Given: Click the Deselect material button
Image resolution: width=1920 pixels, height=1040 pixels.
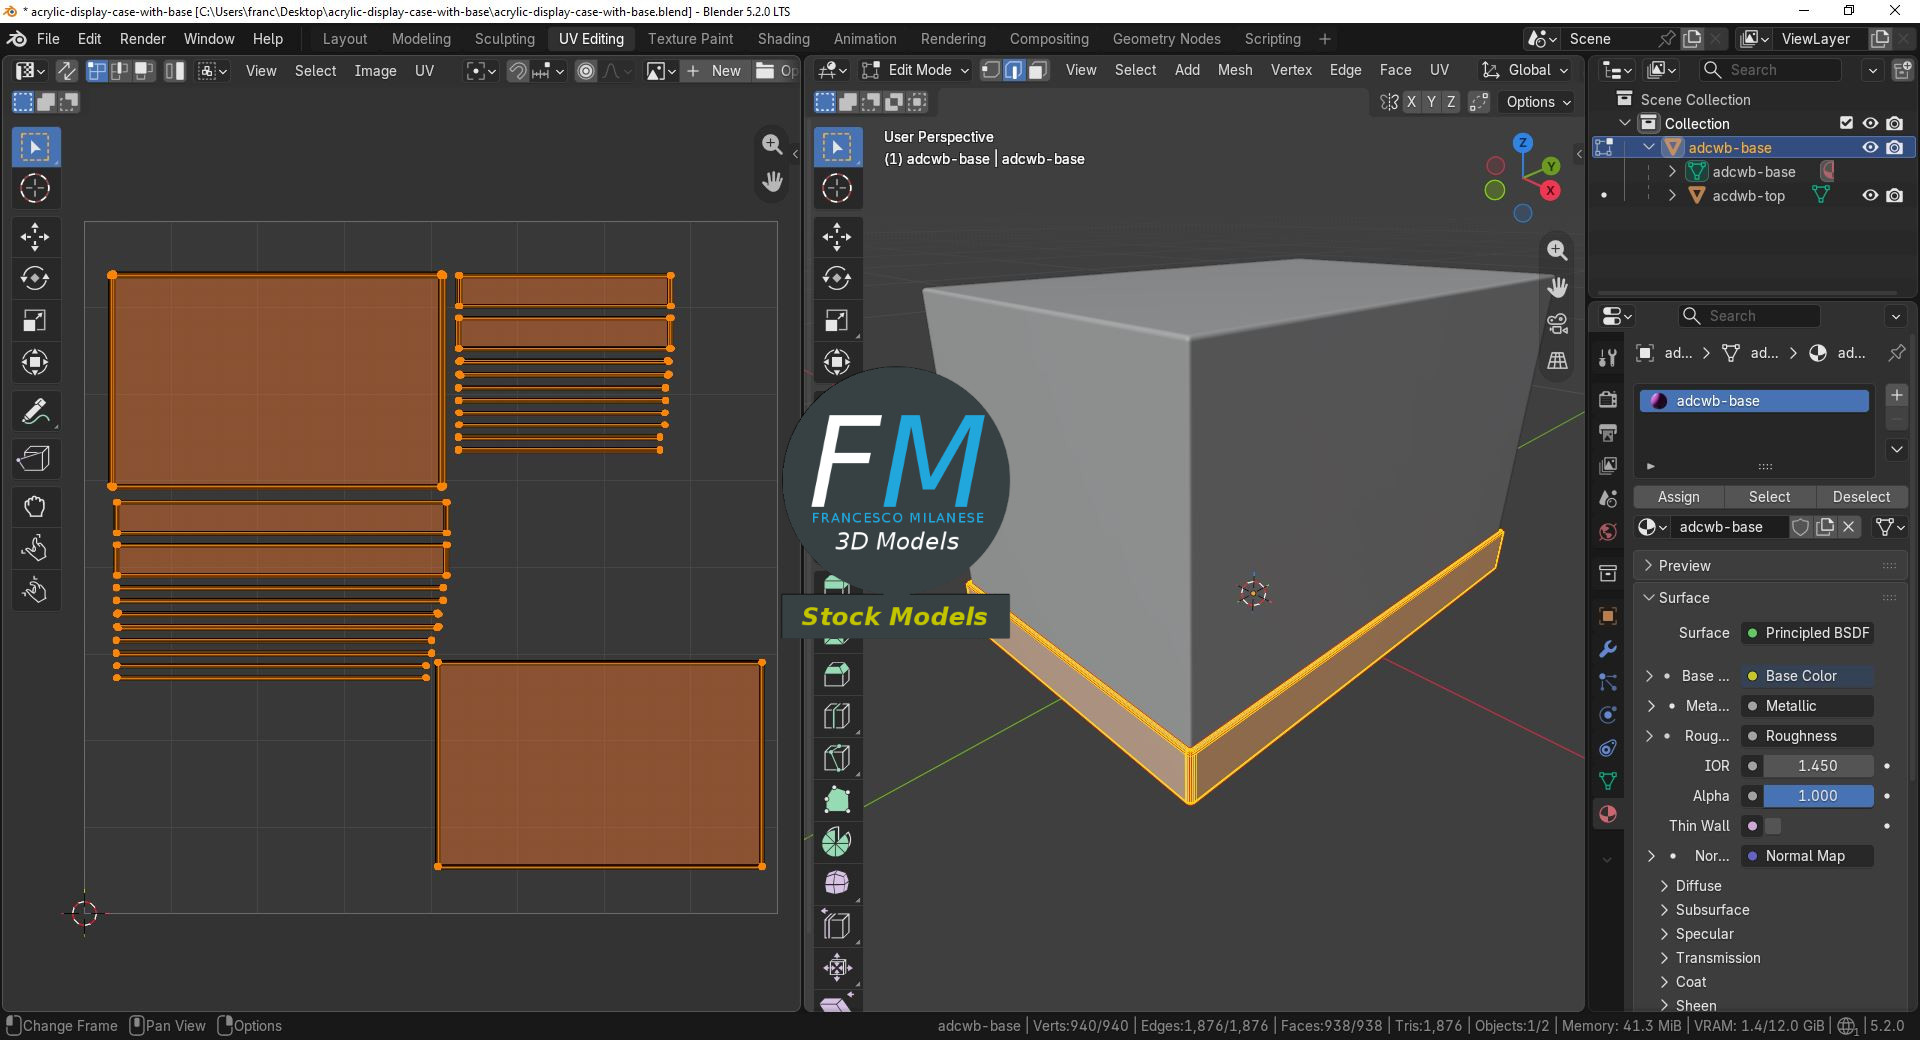Looking at the screenshot, I should pos(1860,497).
